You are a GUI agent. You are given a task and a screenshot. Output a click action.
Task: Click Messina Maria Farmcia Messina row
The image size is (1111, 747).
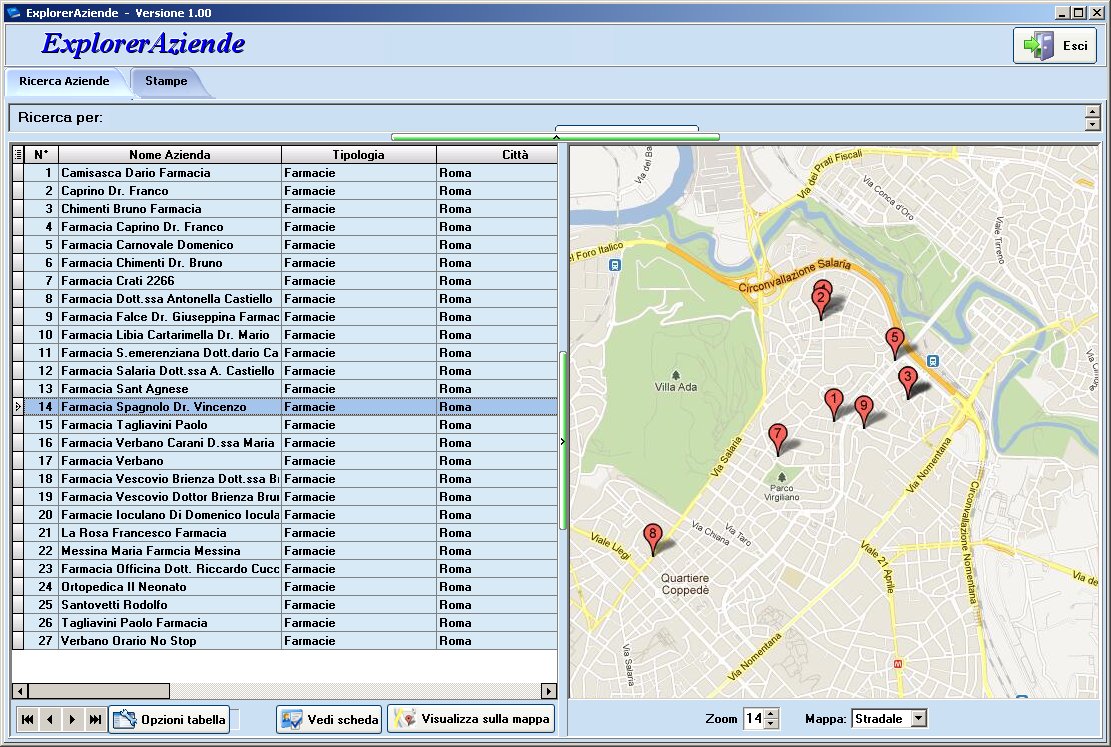tap(285, 551)
